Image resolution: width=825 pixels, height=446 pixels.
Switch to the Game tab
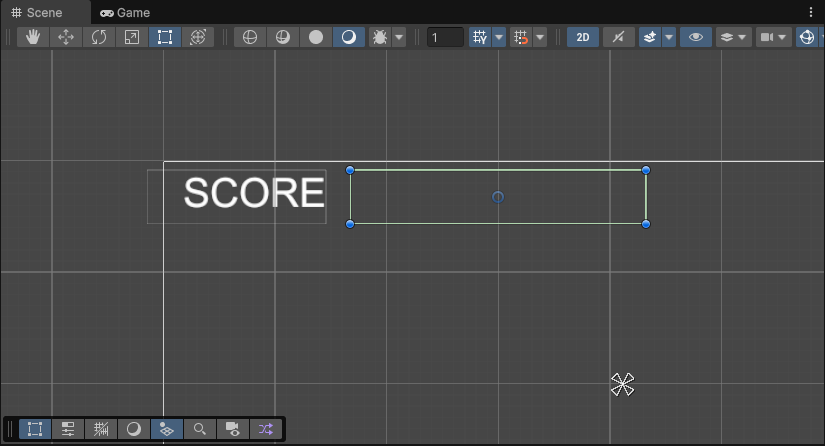pyautogui.click(x=125, y=13)
